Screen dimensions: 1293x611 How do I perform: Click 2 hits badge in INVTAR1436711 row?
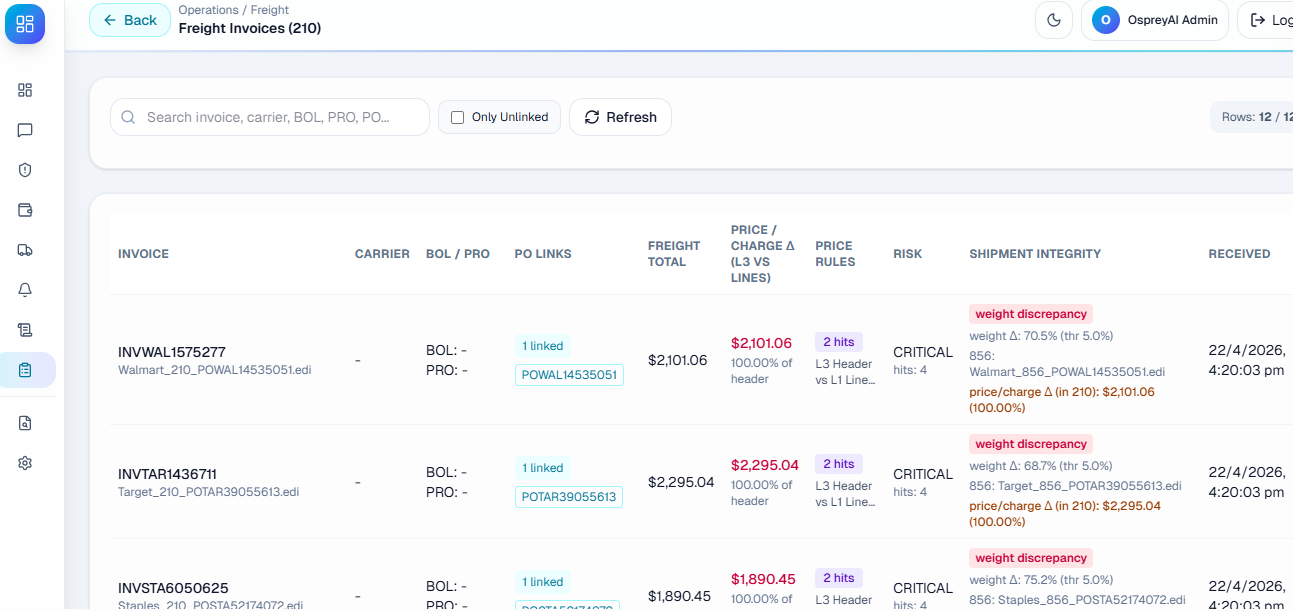839,464
